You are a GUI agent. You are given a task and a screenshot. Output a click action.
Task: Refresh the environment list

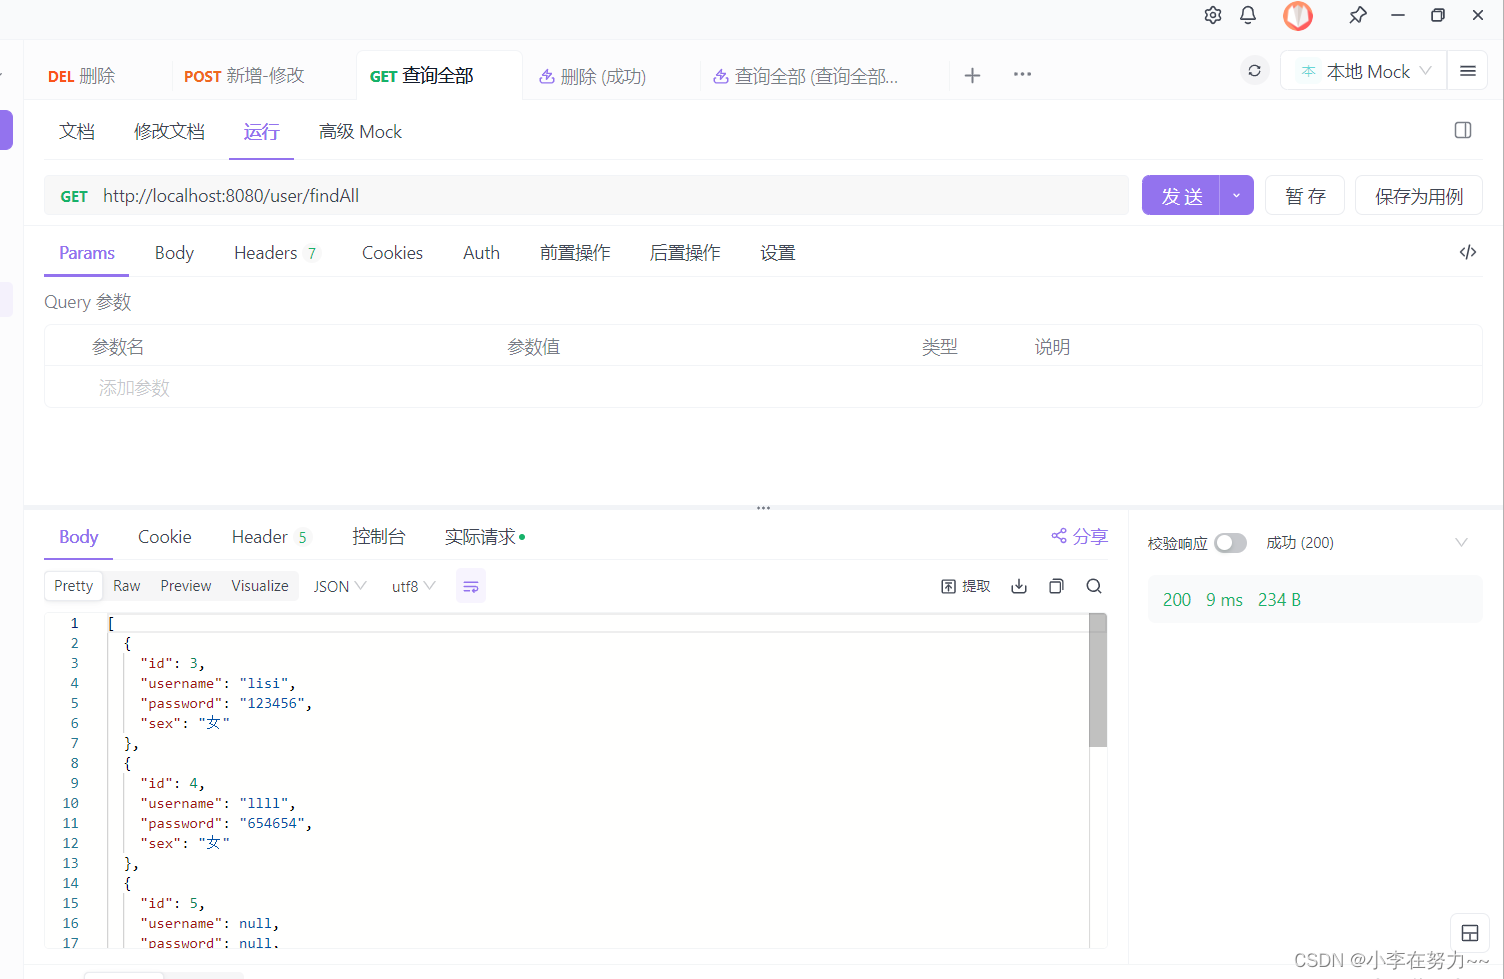[1254, 70]
